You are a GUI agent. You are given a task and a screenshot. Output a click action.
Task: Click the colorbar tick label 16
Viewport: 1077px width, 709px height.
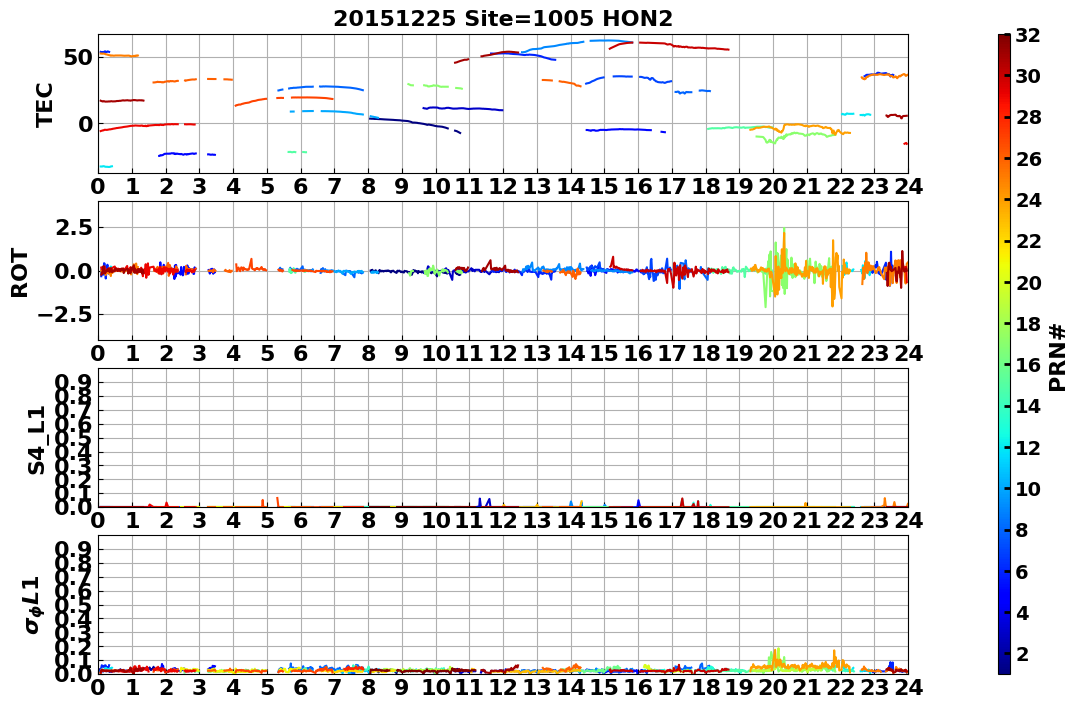click(1028, 365)
